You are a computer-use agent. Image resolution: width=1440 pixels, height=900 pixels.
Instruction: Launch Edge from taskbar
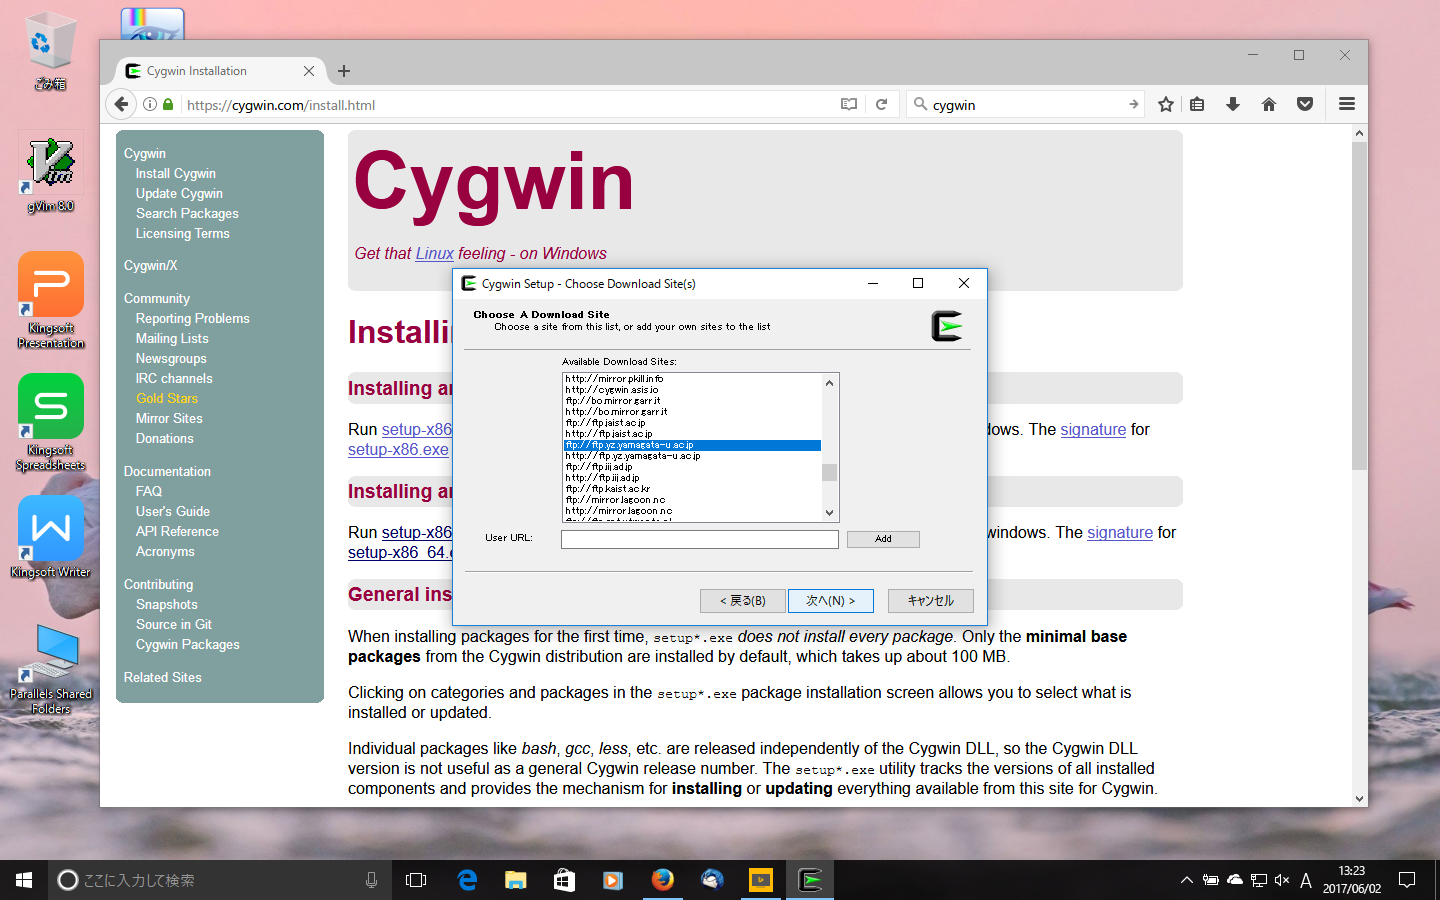[x=467, y=880]
